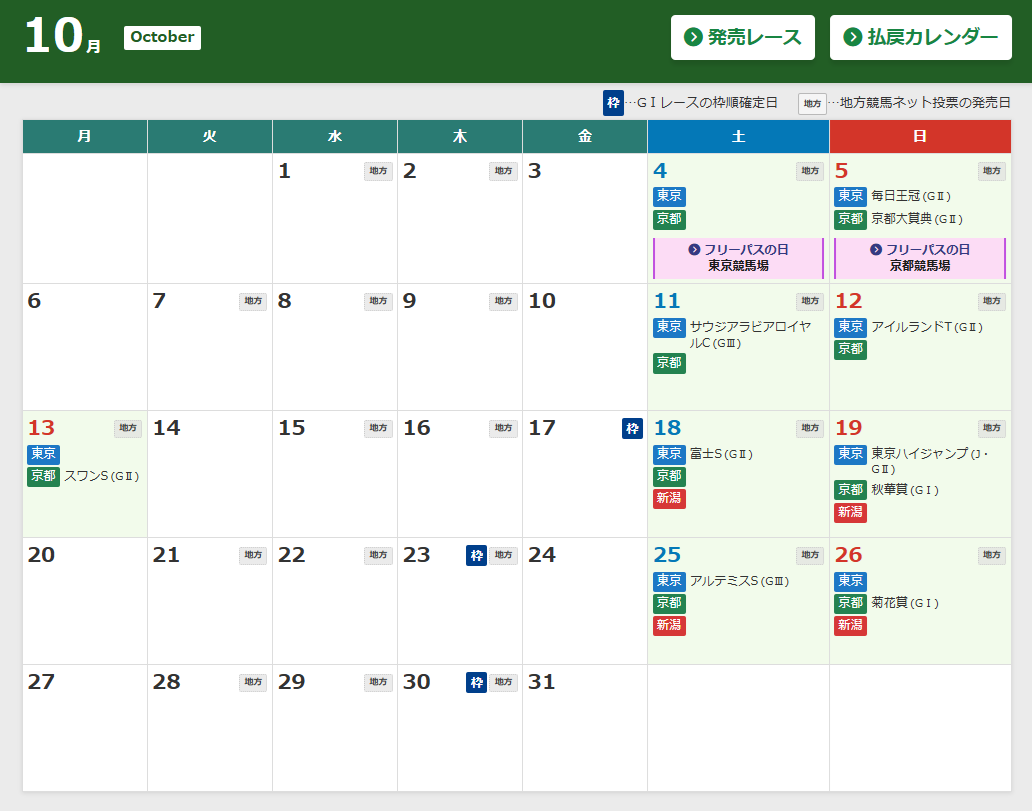The image size is (1032, 811).
Task: Select the 富士S (GII) race
Action: 720,454
